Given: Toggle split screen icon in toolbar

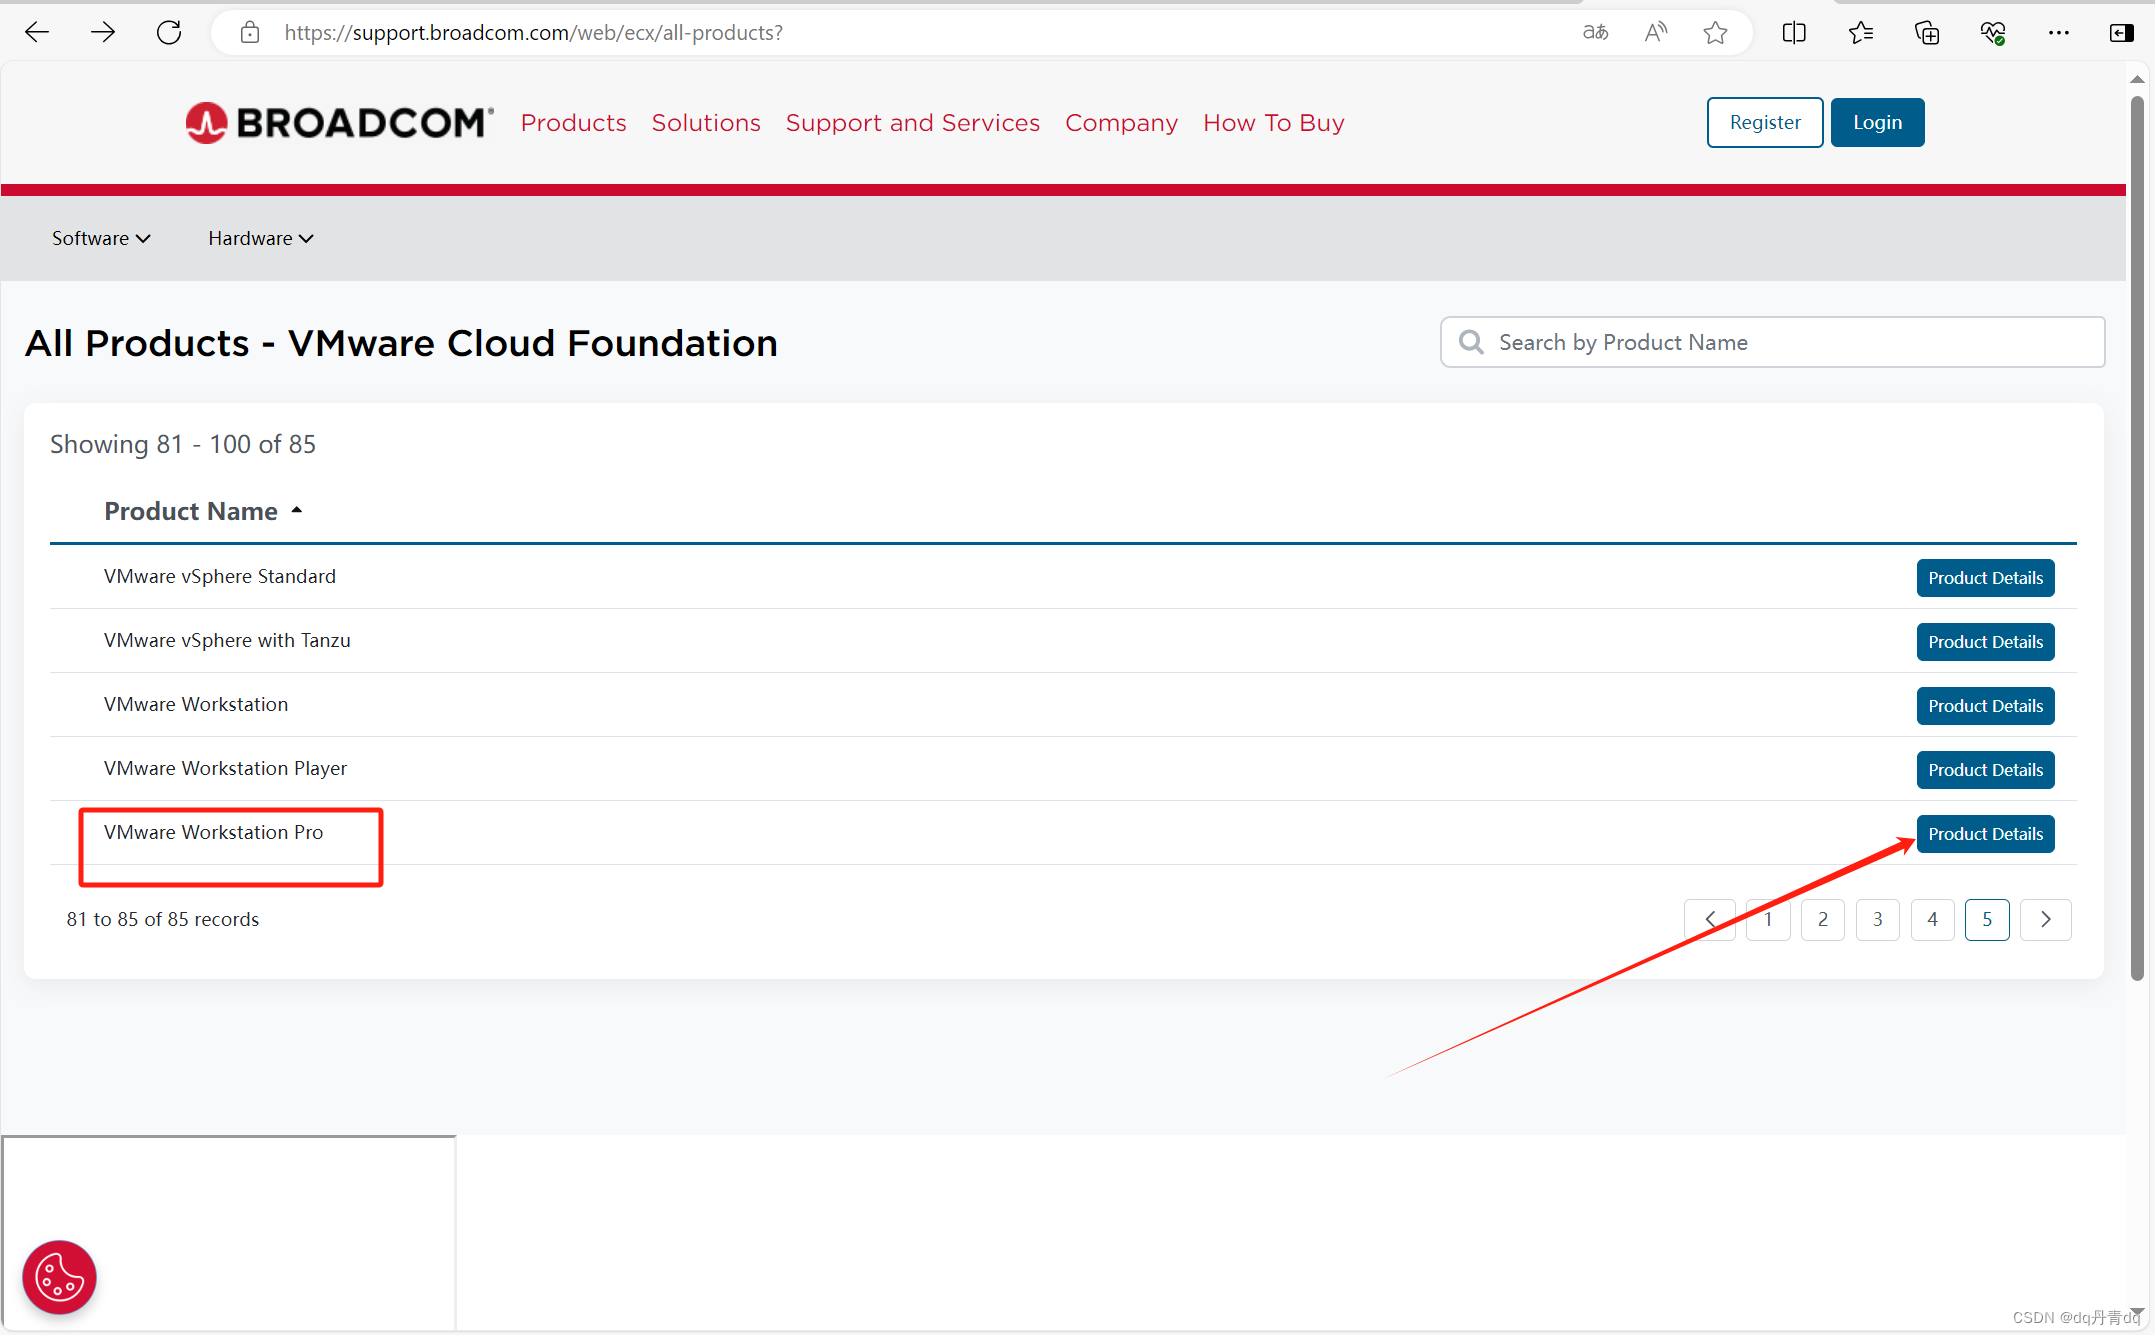Looking at the screenshot, I should (x=1794, y=33).
